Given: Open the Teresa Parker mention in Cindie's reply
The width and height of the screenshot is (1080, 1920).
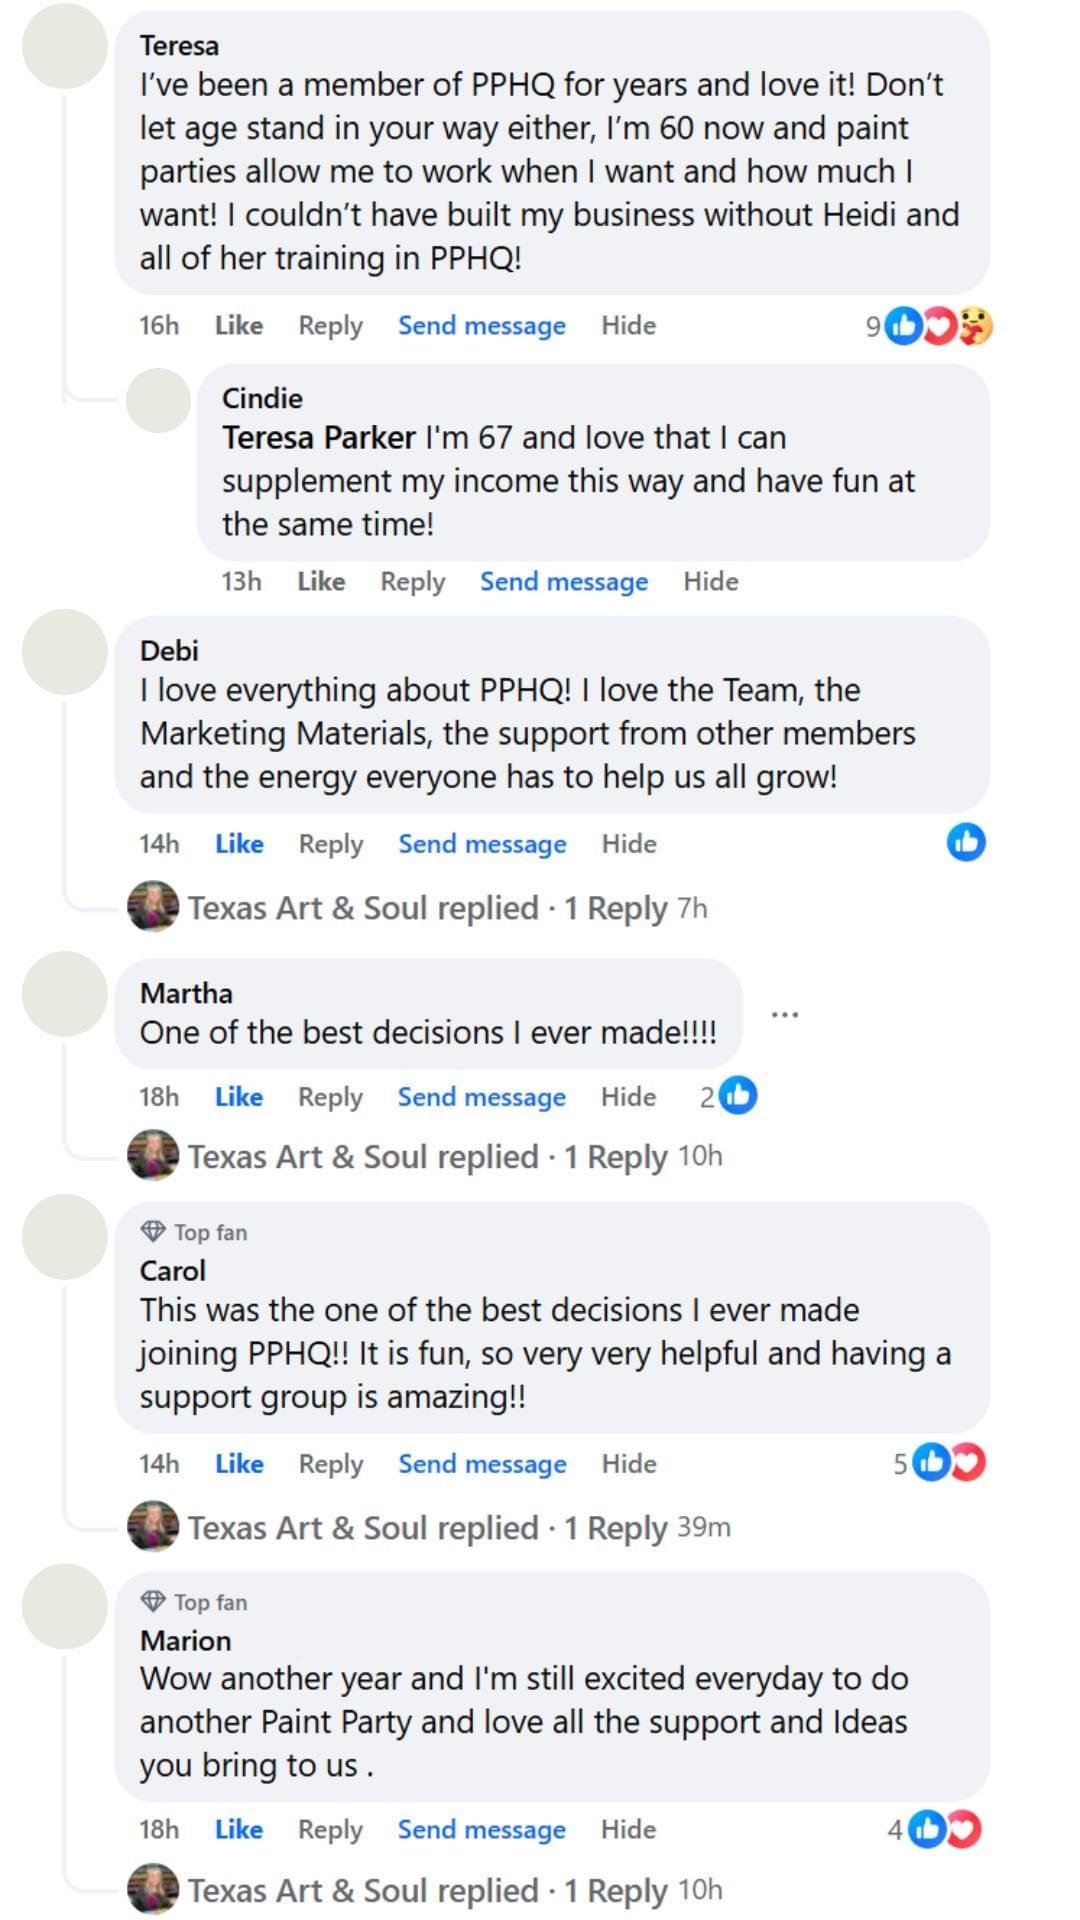Looking at the screenshot, I should click(318, 438).
